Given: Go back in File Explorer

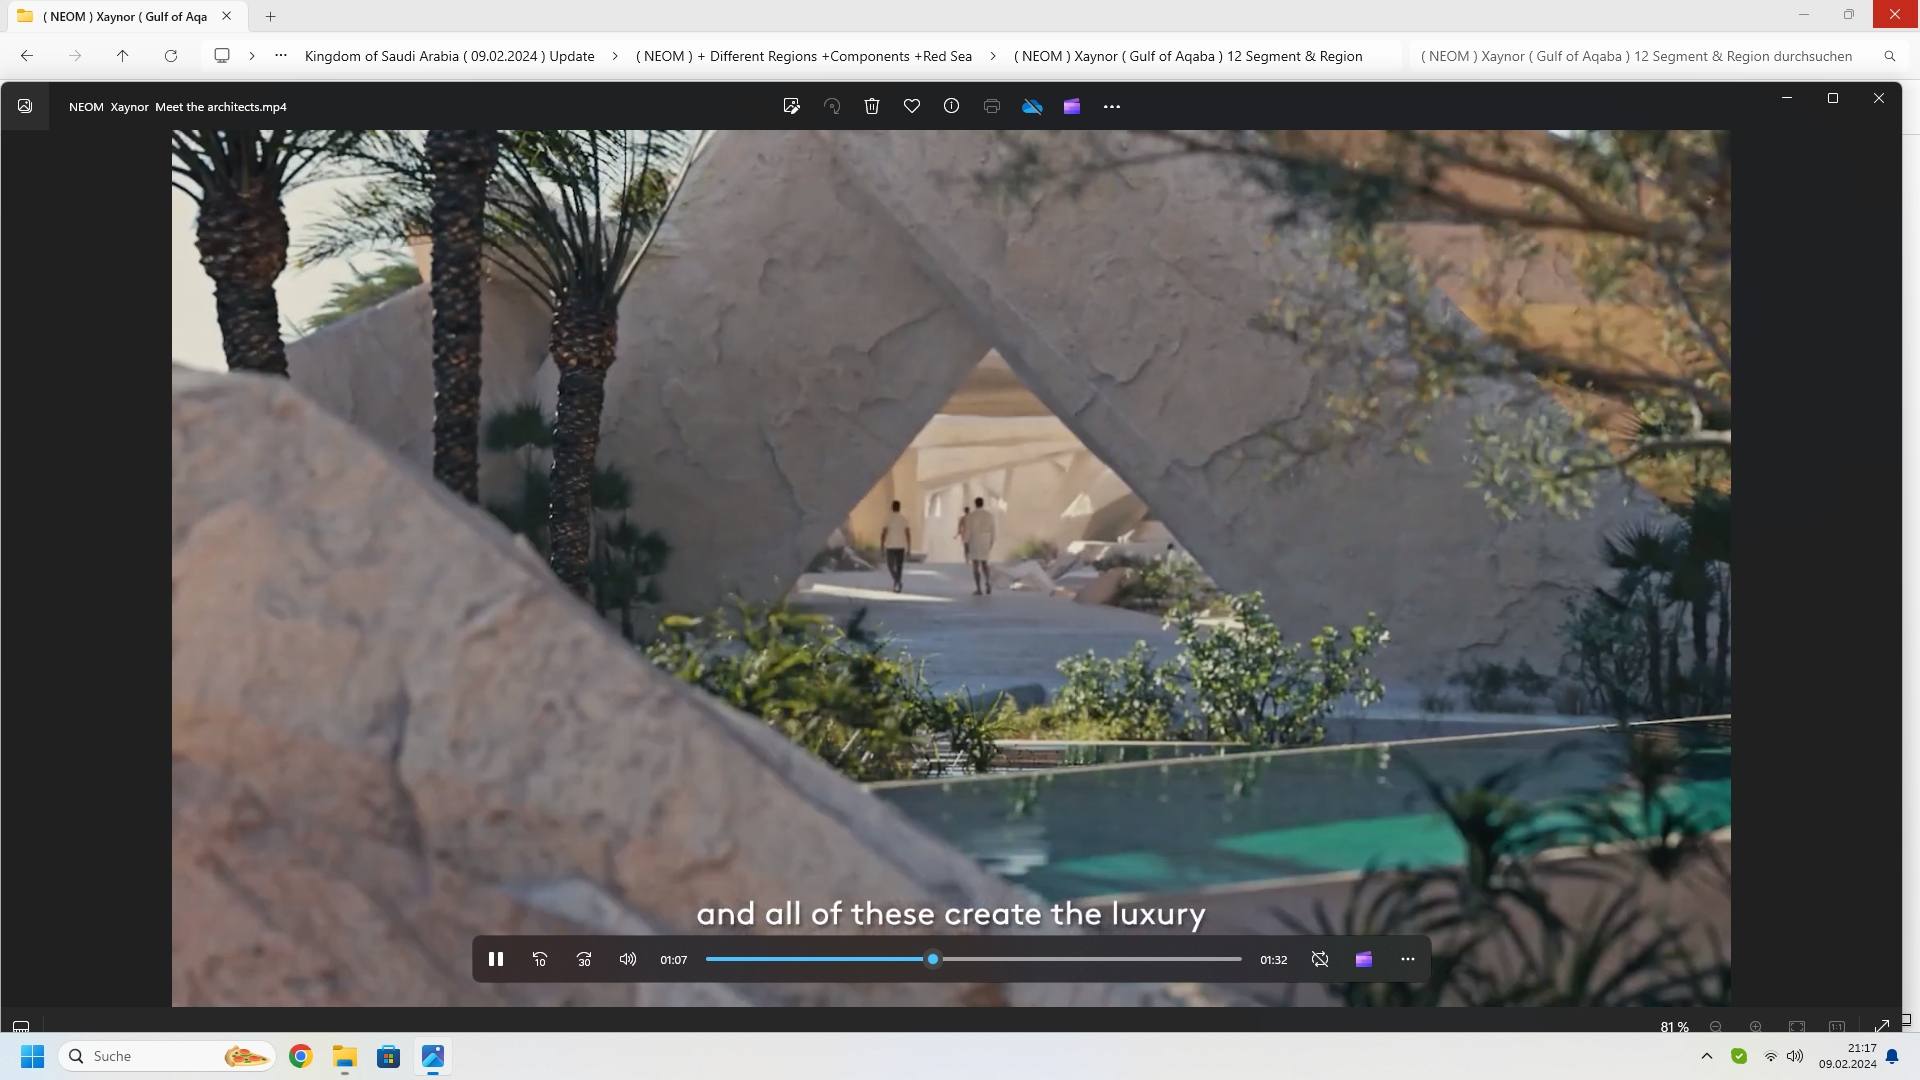Looking at the screenshot, I should [x=27, y=56].
